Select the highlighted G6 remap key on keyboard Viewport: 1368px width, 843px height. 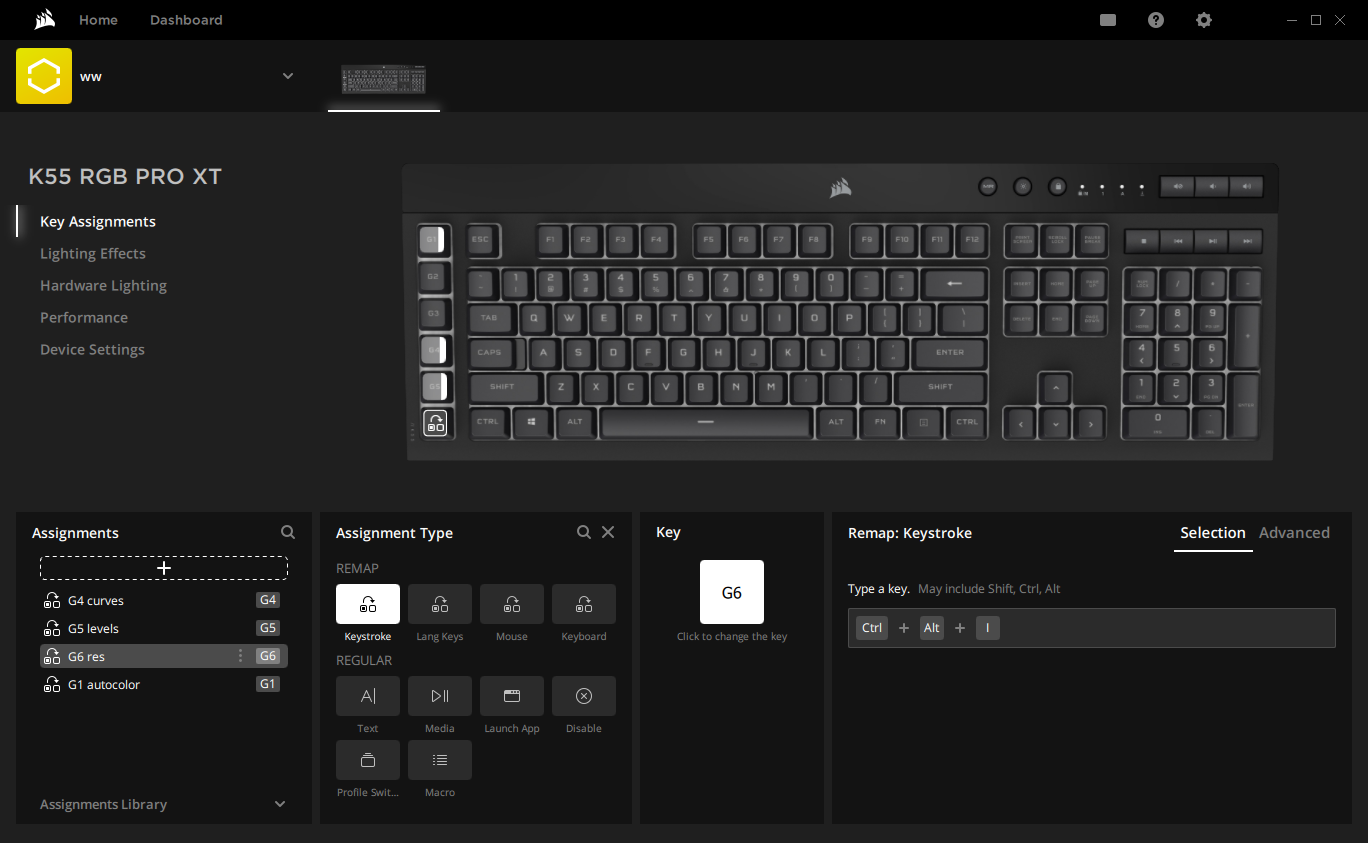pos(435,423)
